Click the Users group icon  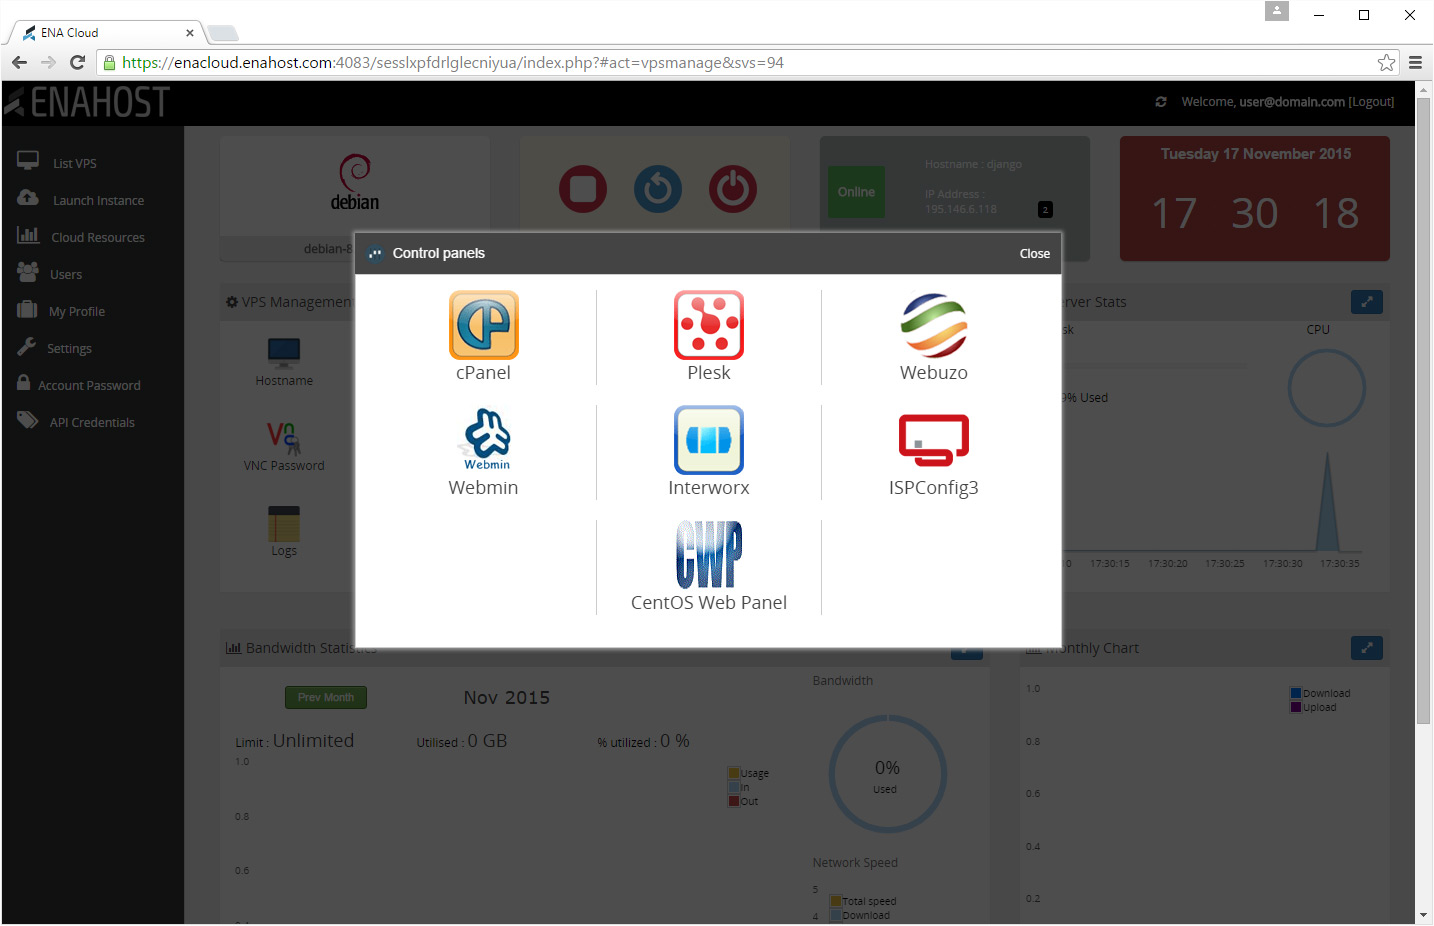28,272
